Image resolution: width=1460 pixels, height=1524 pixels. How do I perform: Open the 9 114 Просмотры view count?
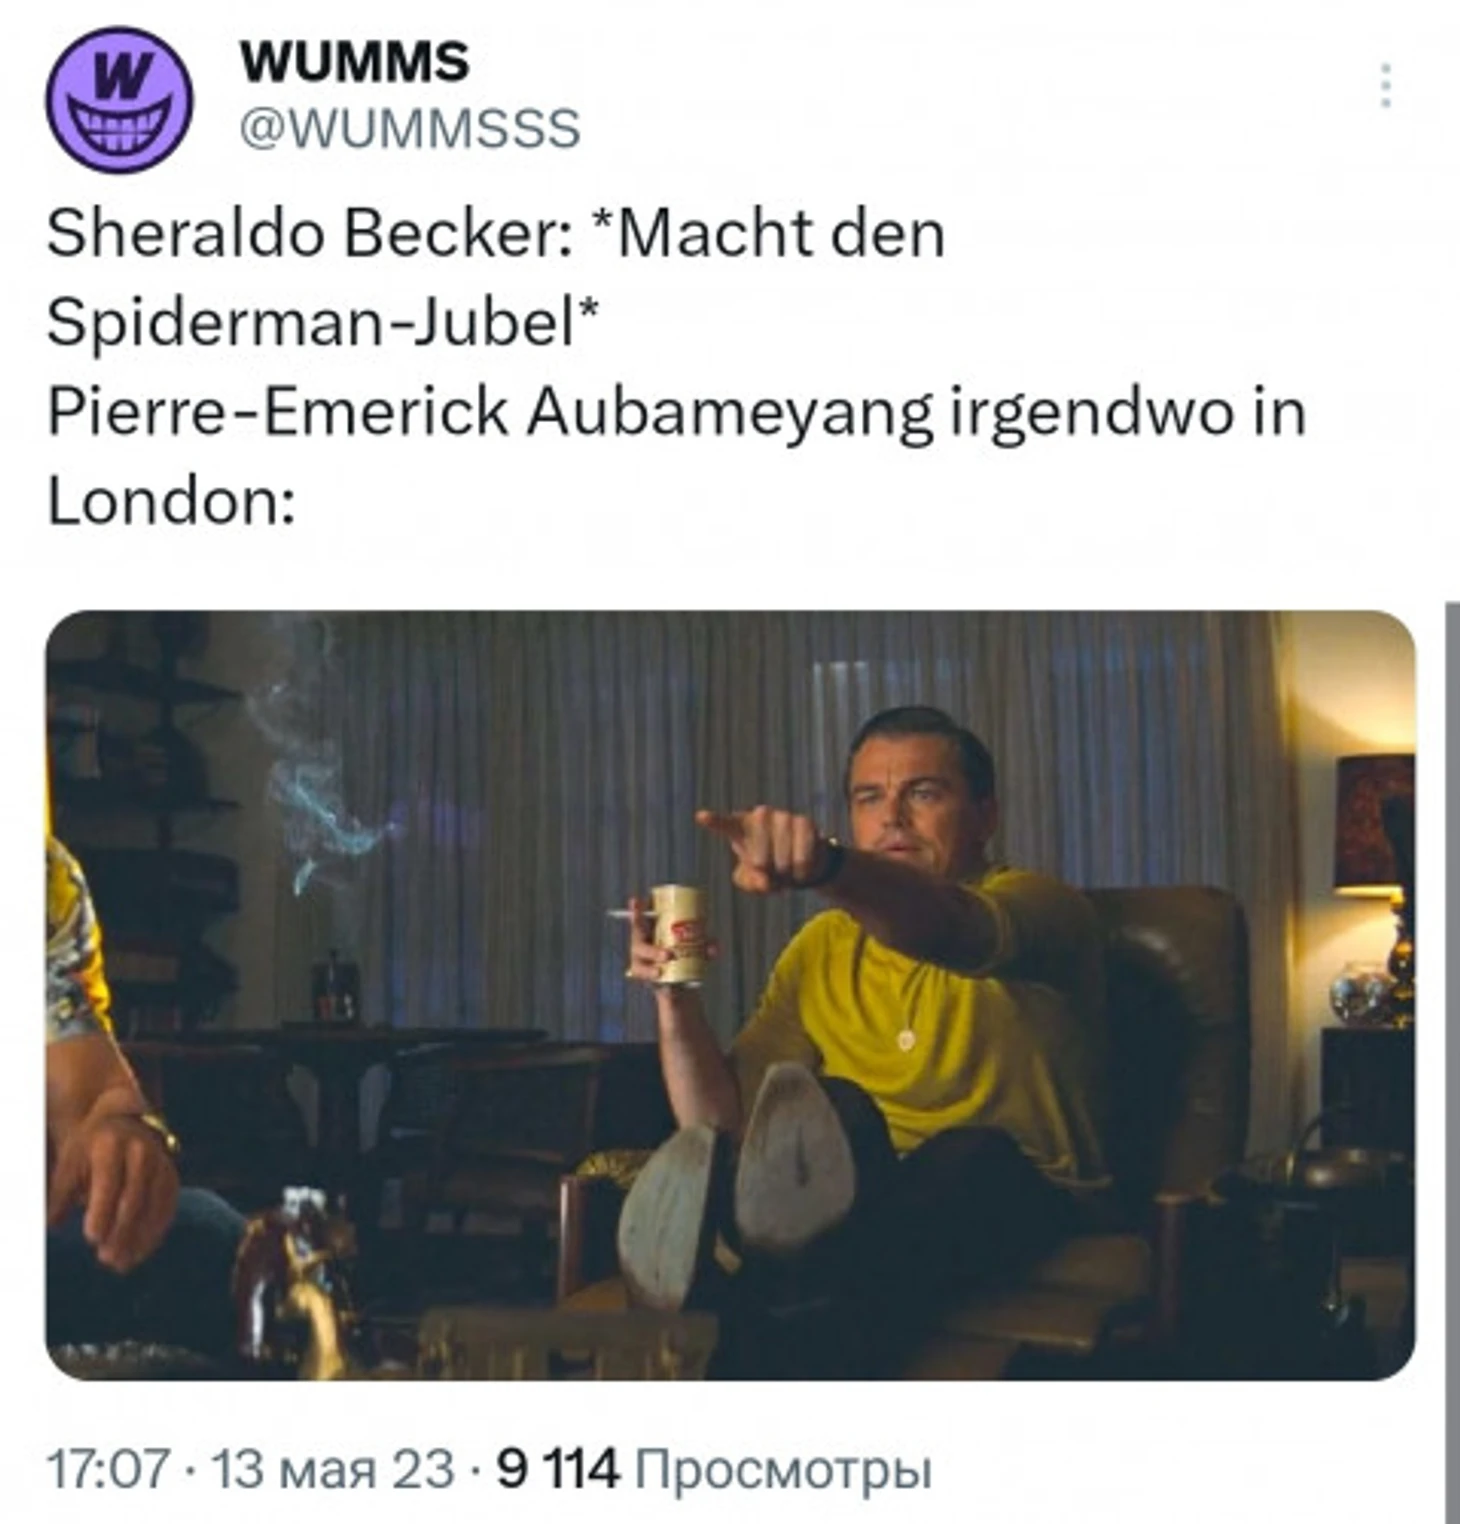[x=714, y=1469]
